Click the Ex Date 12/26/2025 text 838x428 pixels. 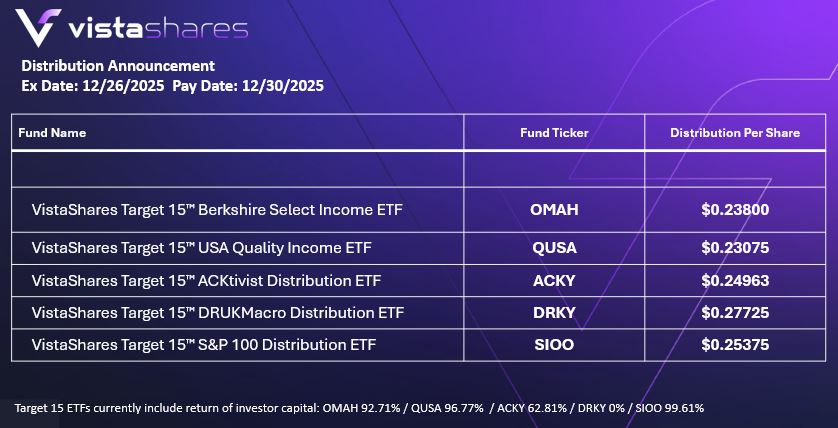coord(92,86)
